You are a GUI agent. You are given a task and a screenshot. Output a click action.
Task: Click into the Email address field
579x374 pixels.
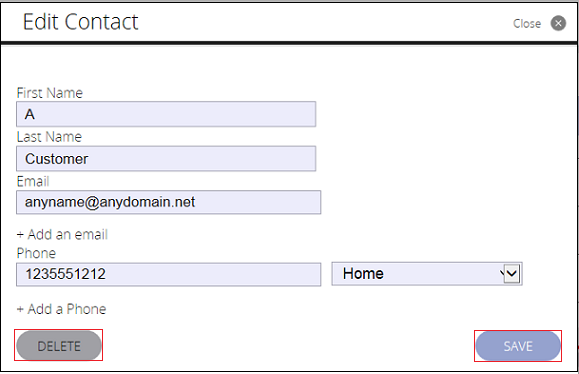point(168,202)
